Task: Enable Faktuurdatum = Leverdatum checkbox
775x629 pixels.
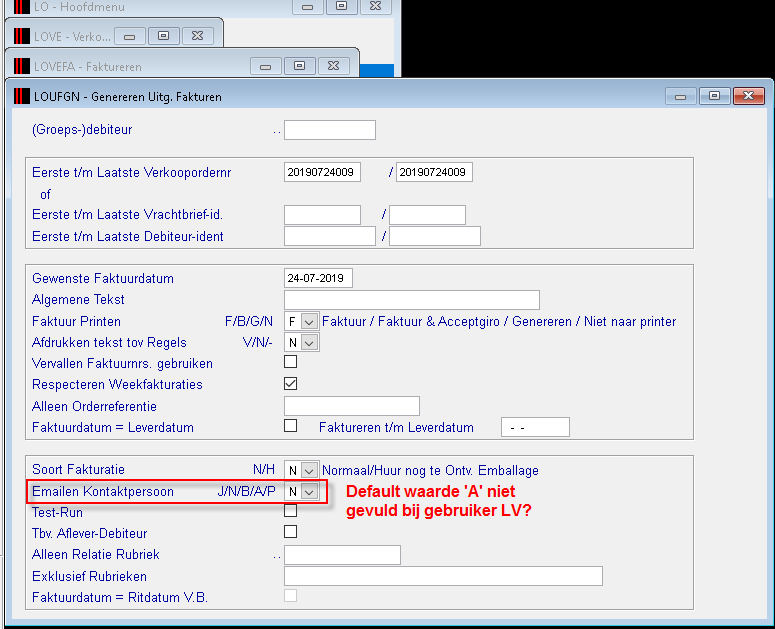Action: pos(291,425)
